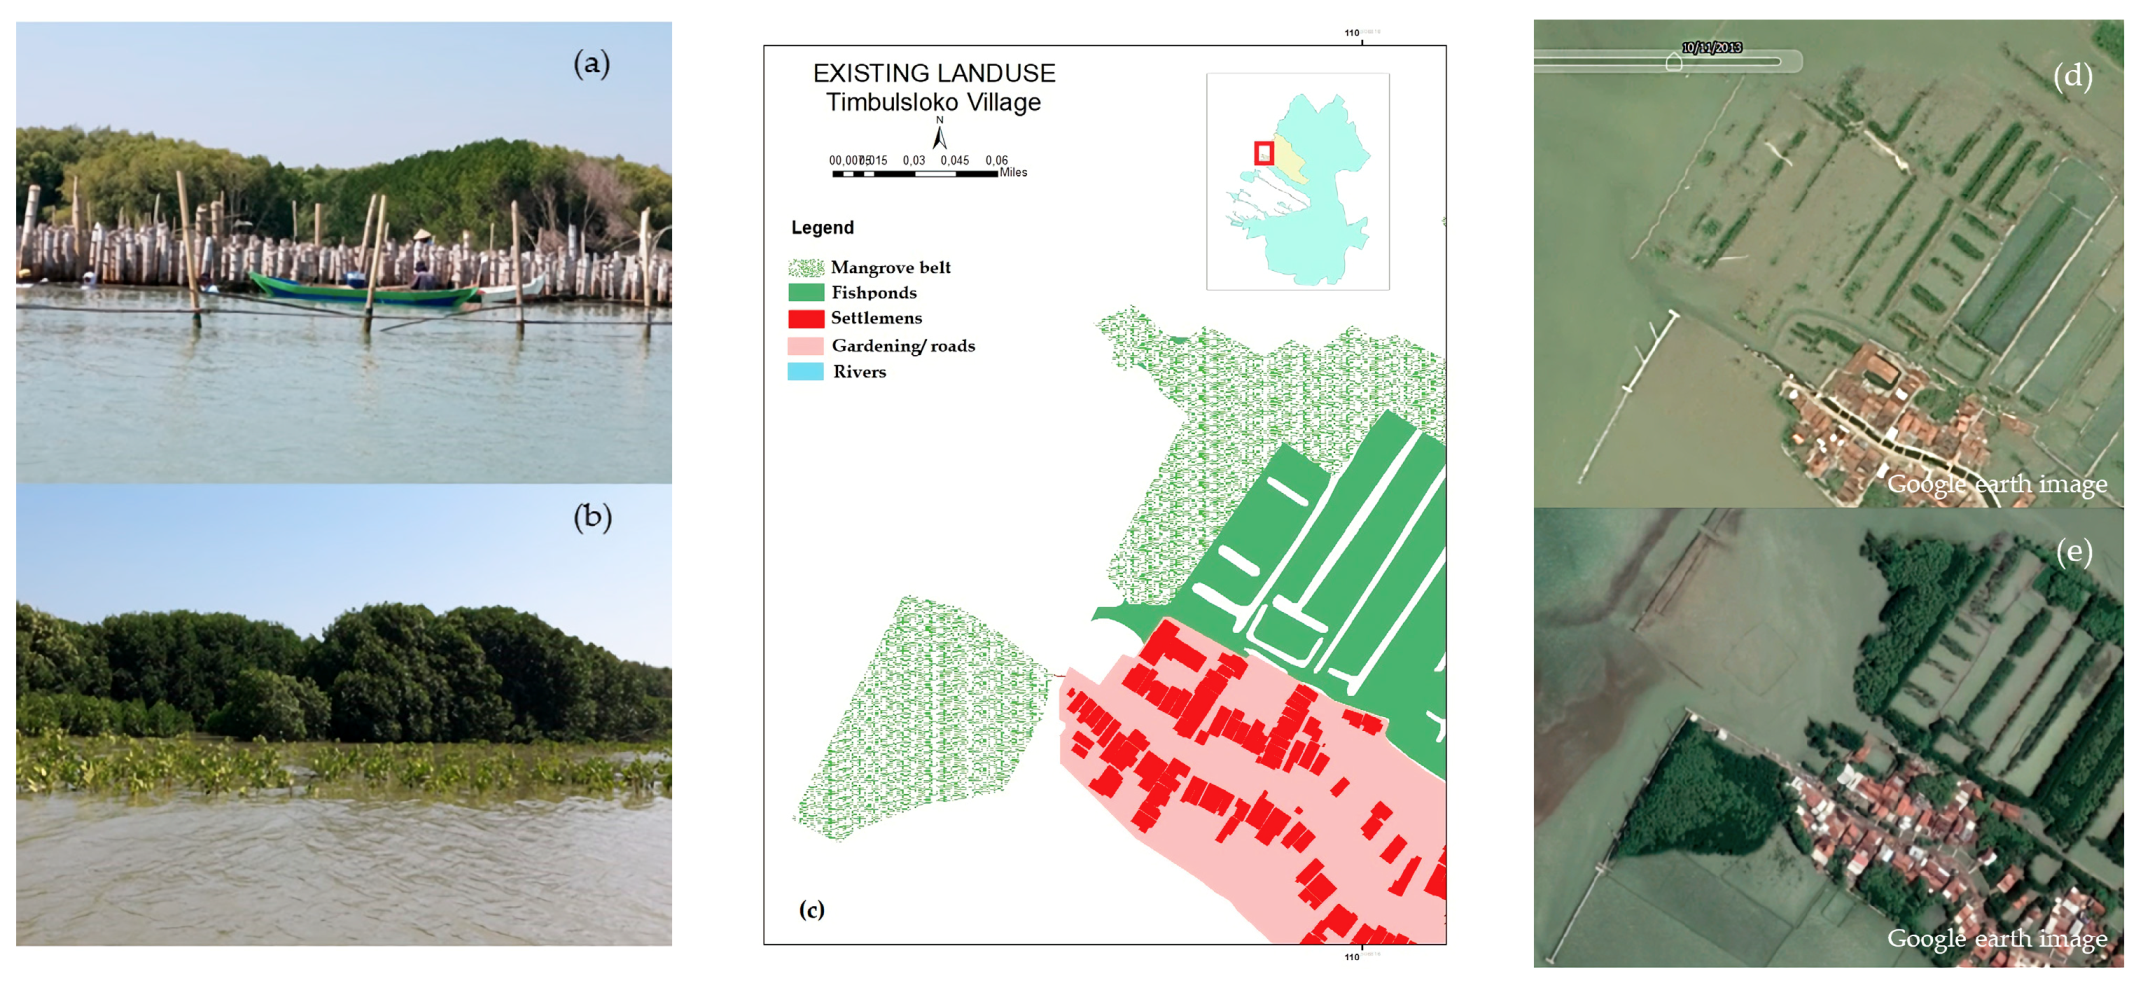Click the "Timbulsloko Village" subtitle
The image size is (2136, 981).
pyautogui.click(x=934, y=102)
